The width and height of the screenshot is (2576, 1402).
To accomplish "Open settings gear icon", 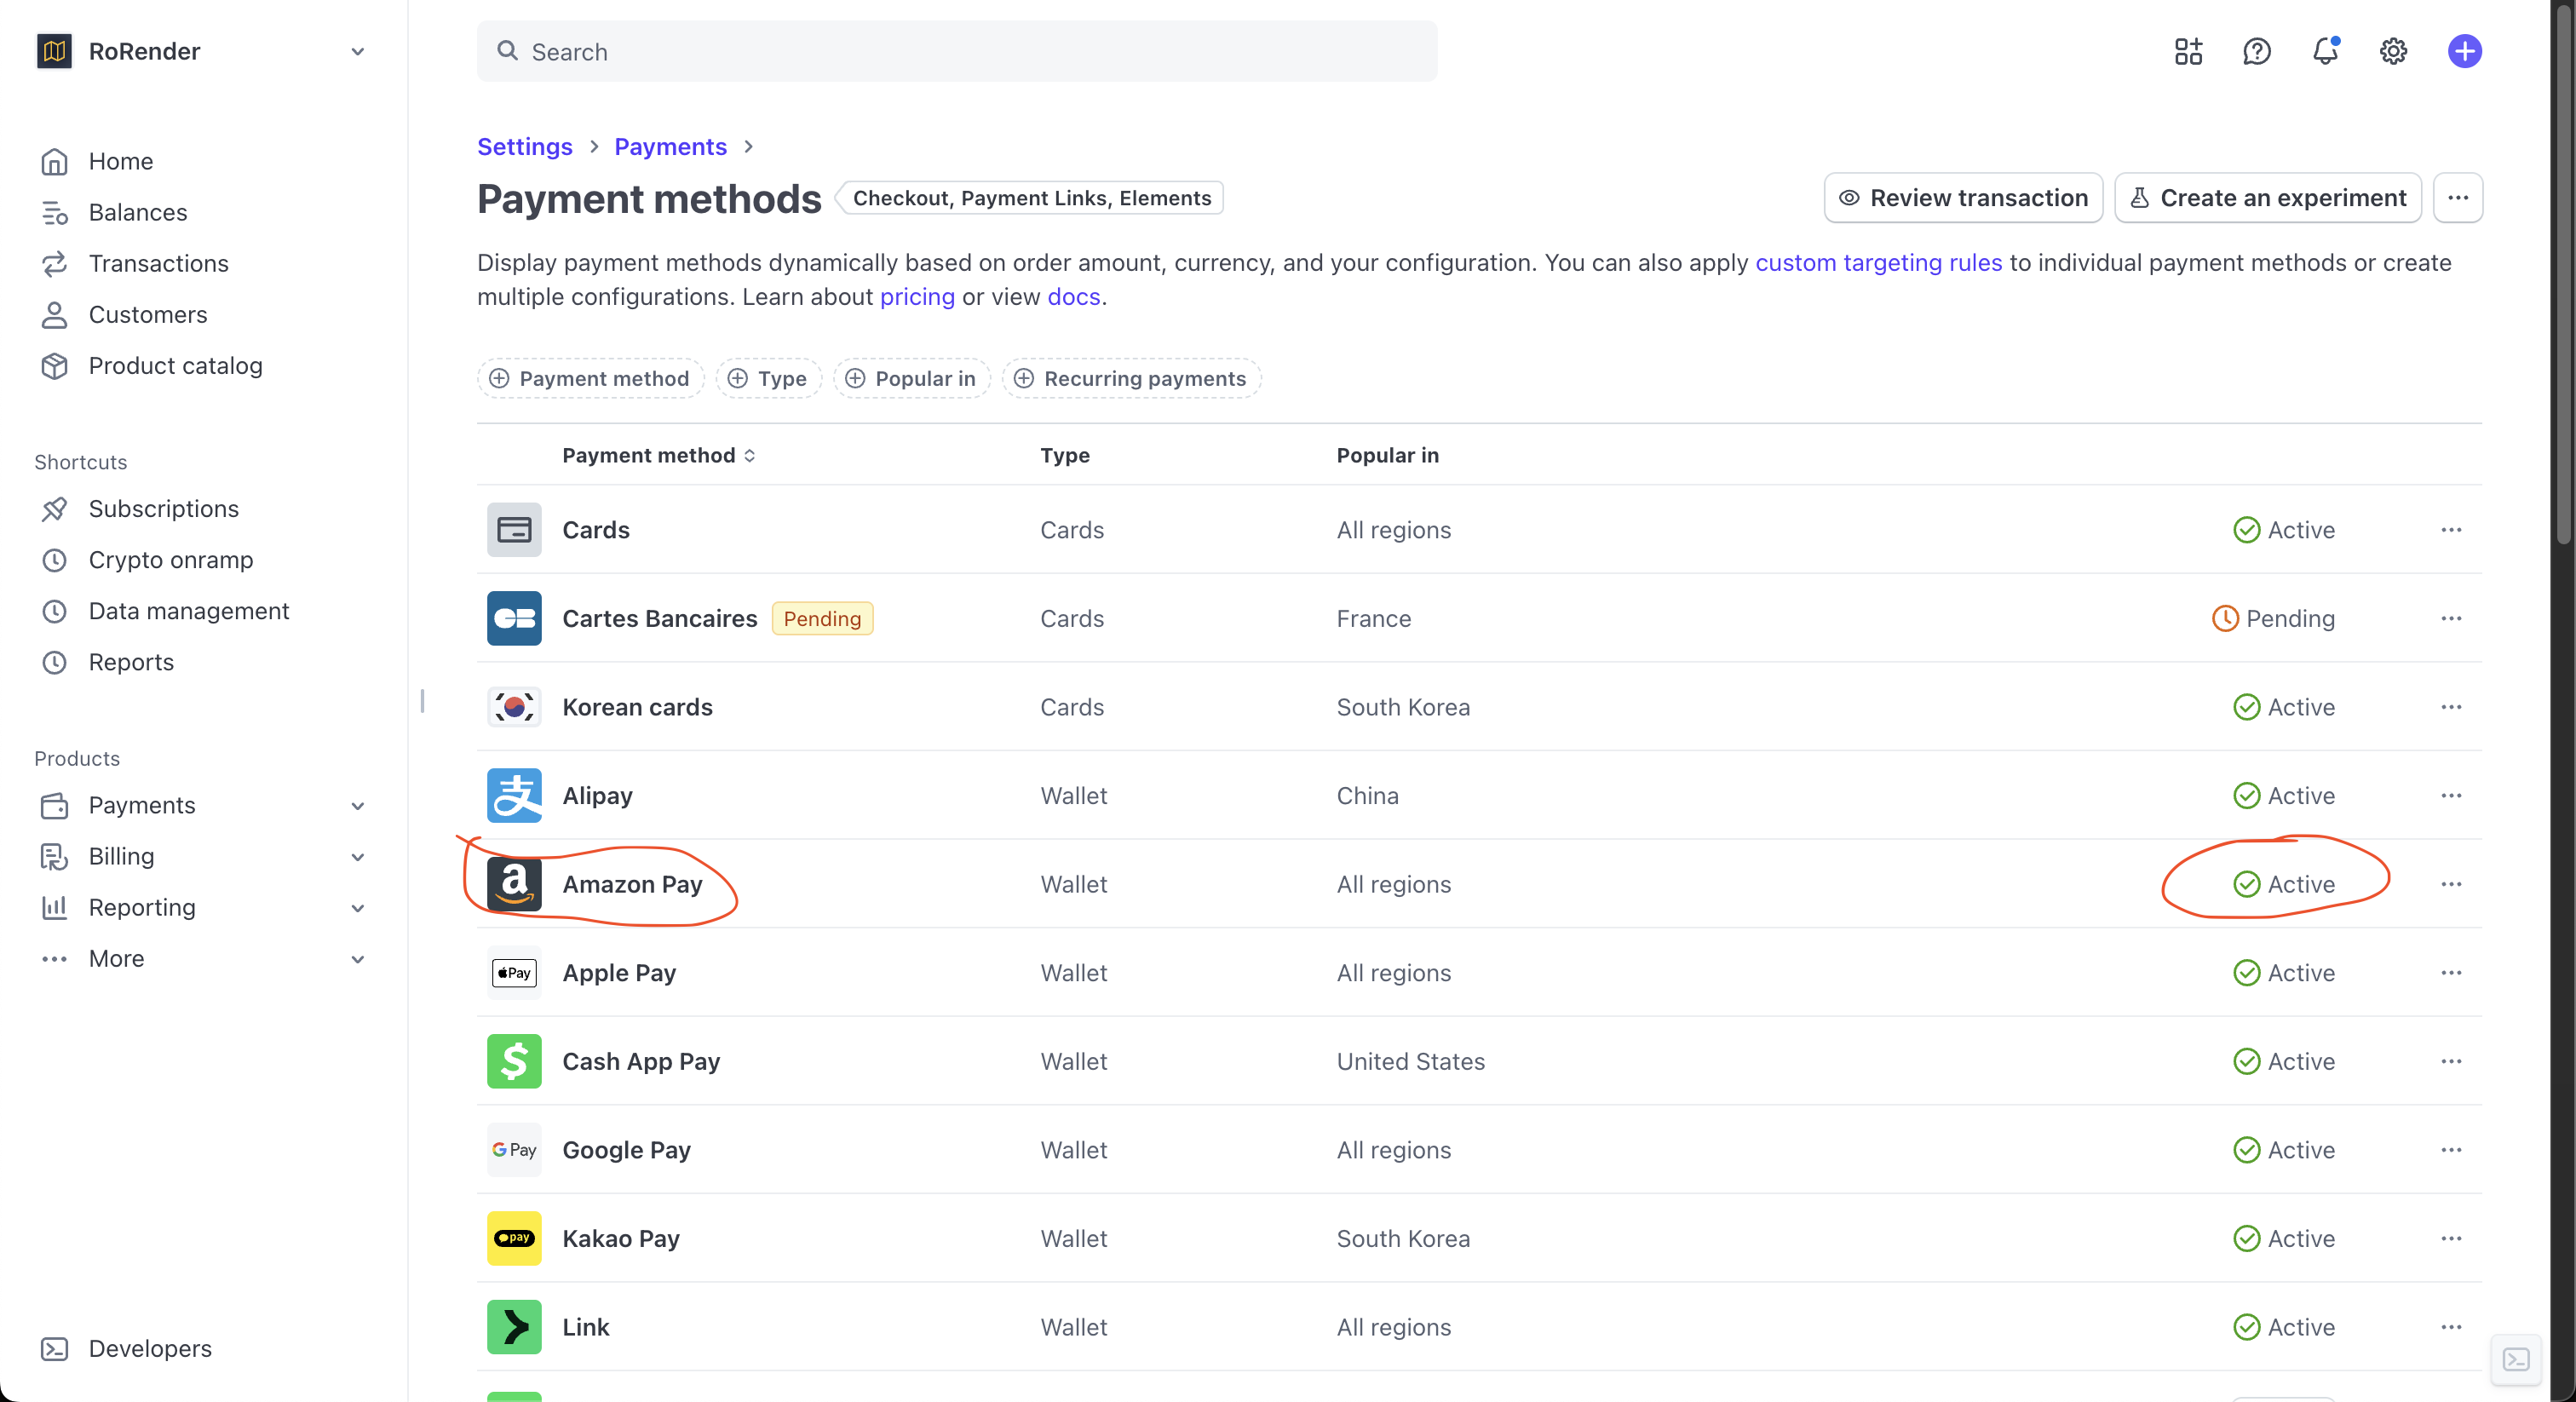I will click(x=2393, y=52).
